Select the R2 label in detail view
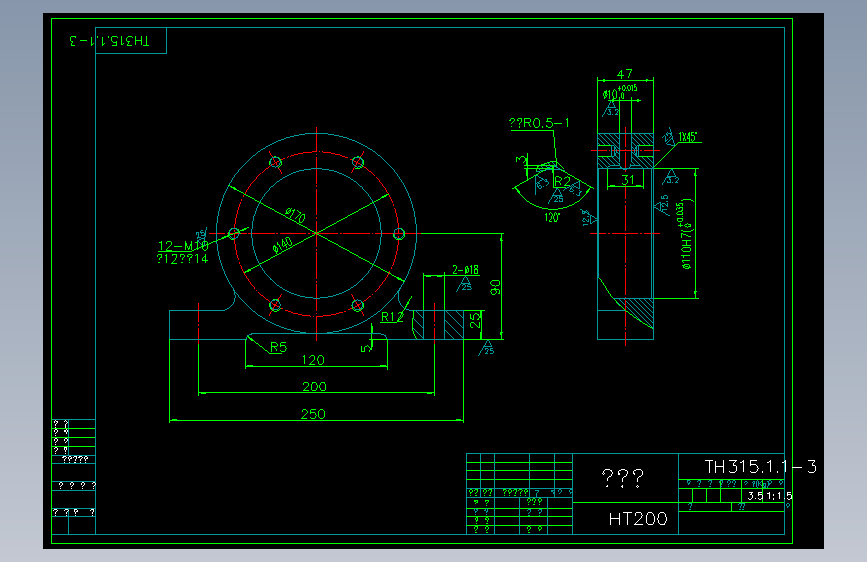867x562 pixels. 562,181
